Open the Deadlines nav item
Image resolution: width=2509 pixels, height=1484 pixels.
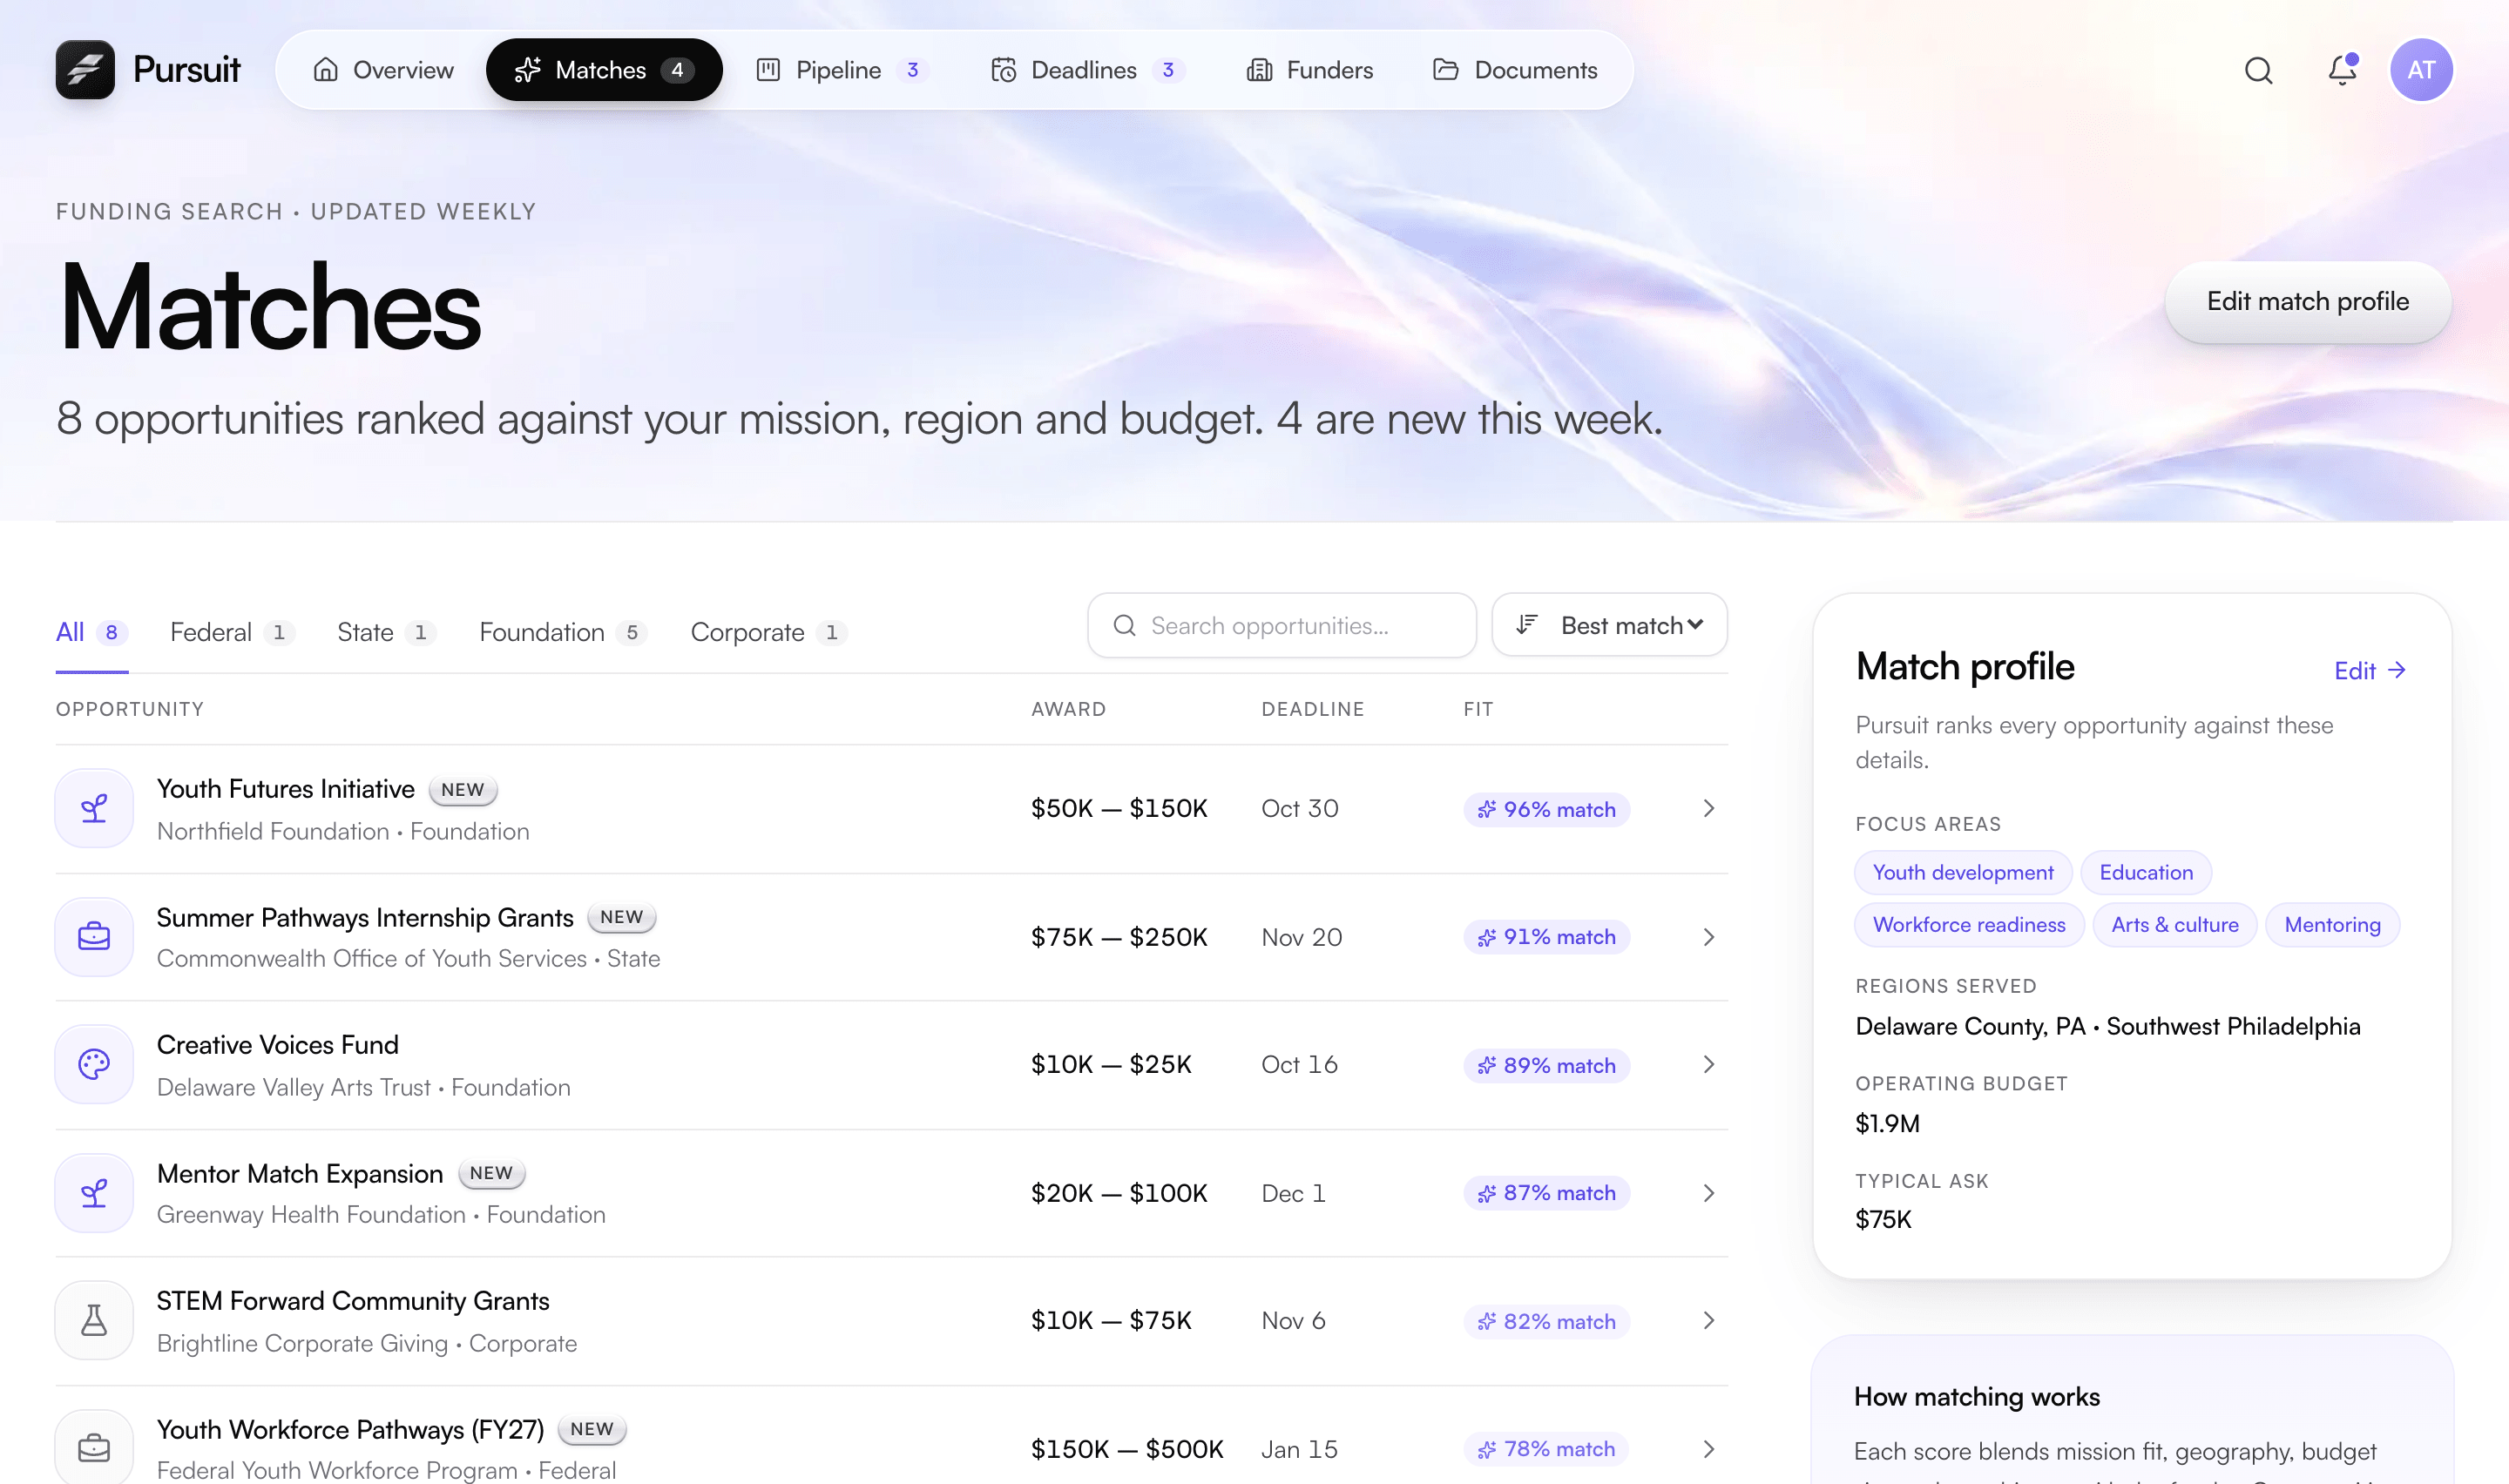tap(1088, 70)
